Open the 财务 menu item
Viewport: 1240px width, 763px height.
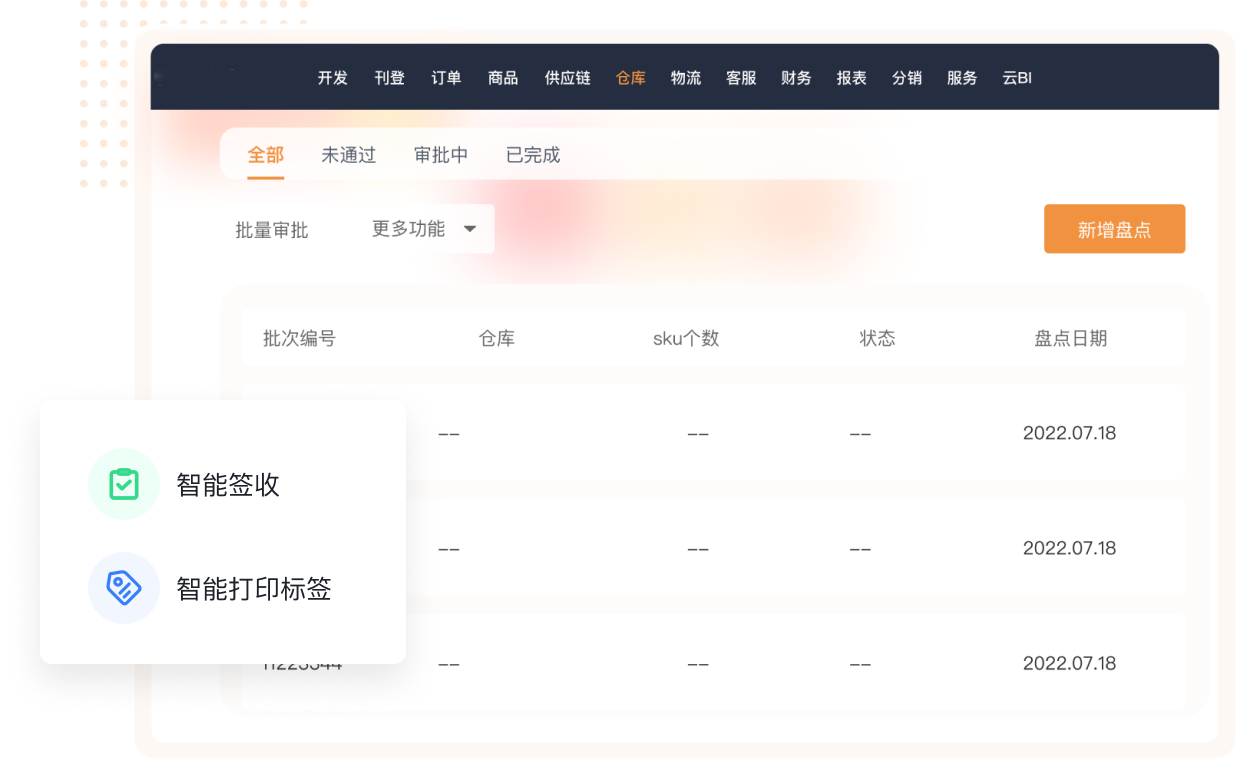pyautogui.click(x=796, y=78)
